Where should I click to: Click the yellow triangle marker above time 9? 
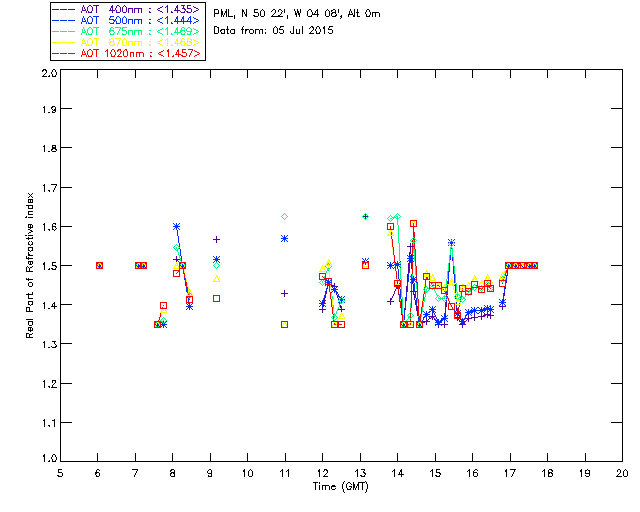[x=217, y=279]
